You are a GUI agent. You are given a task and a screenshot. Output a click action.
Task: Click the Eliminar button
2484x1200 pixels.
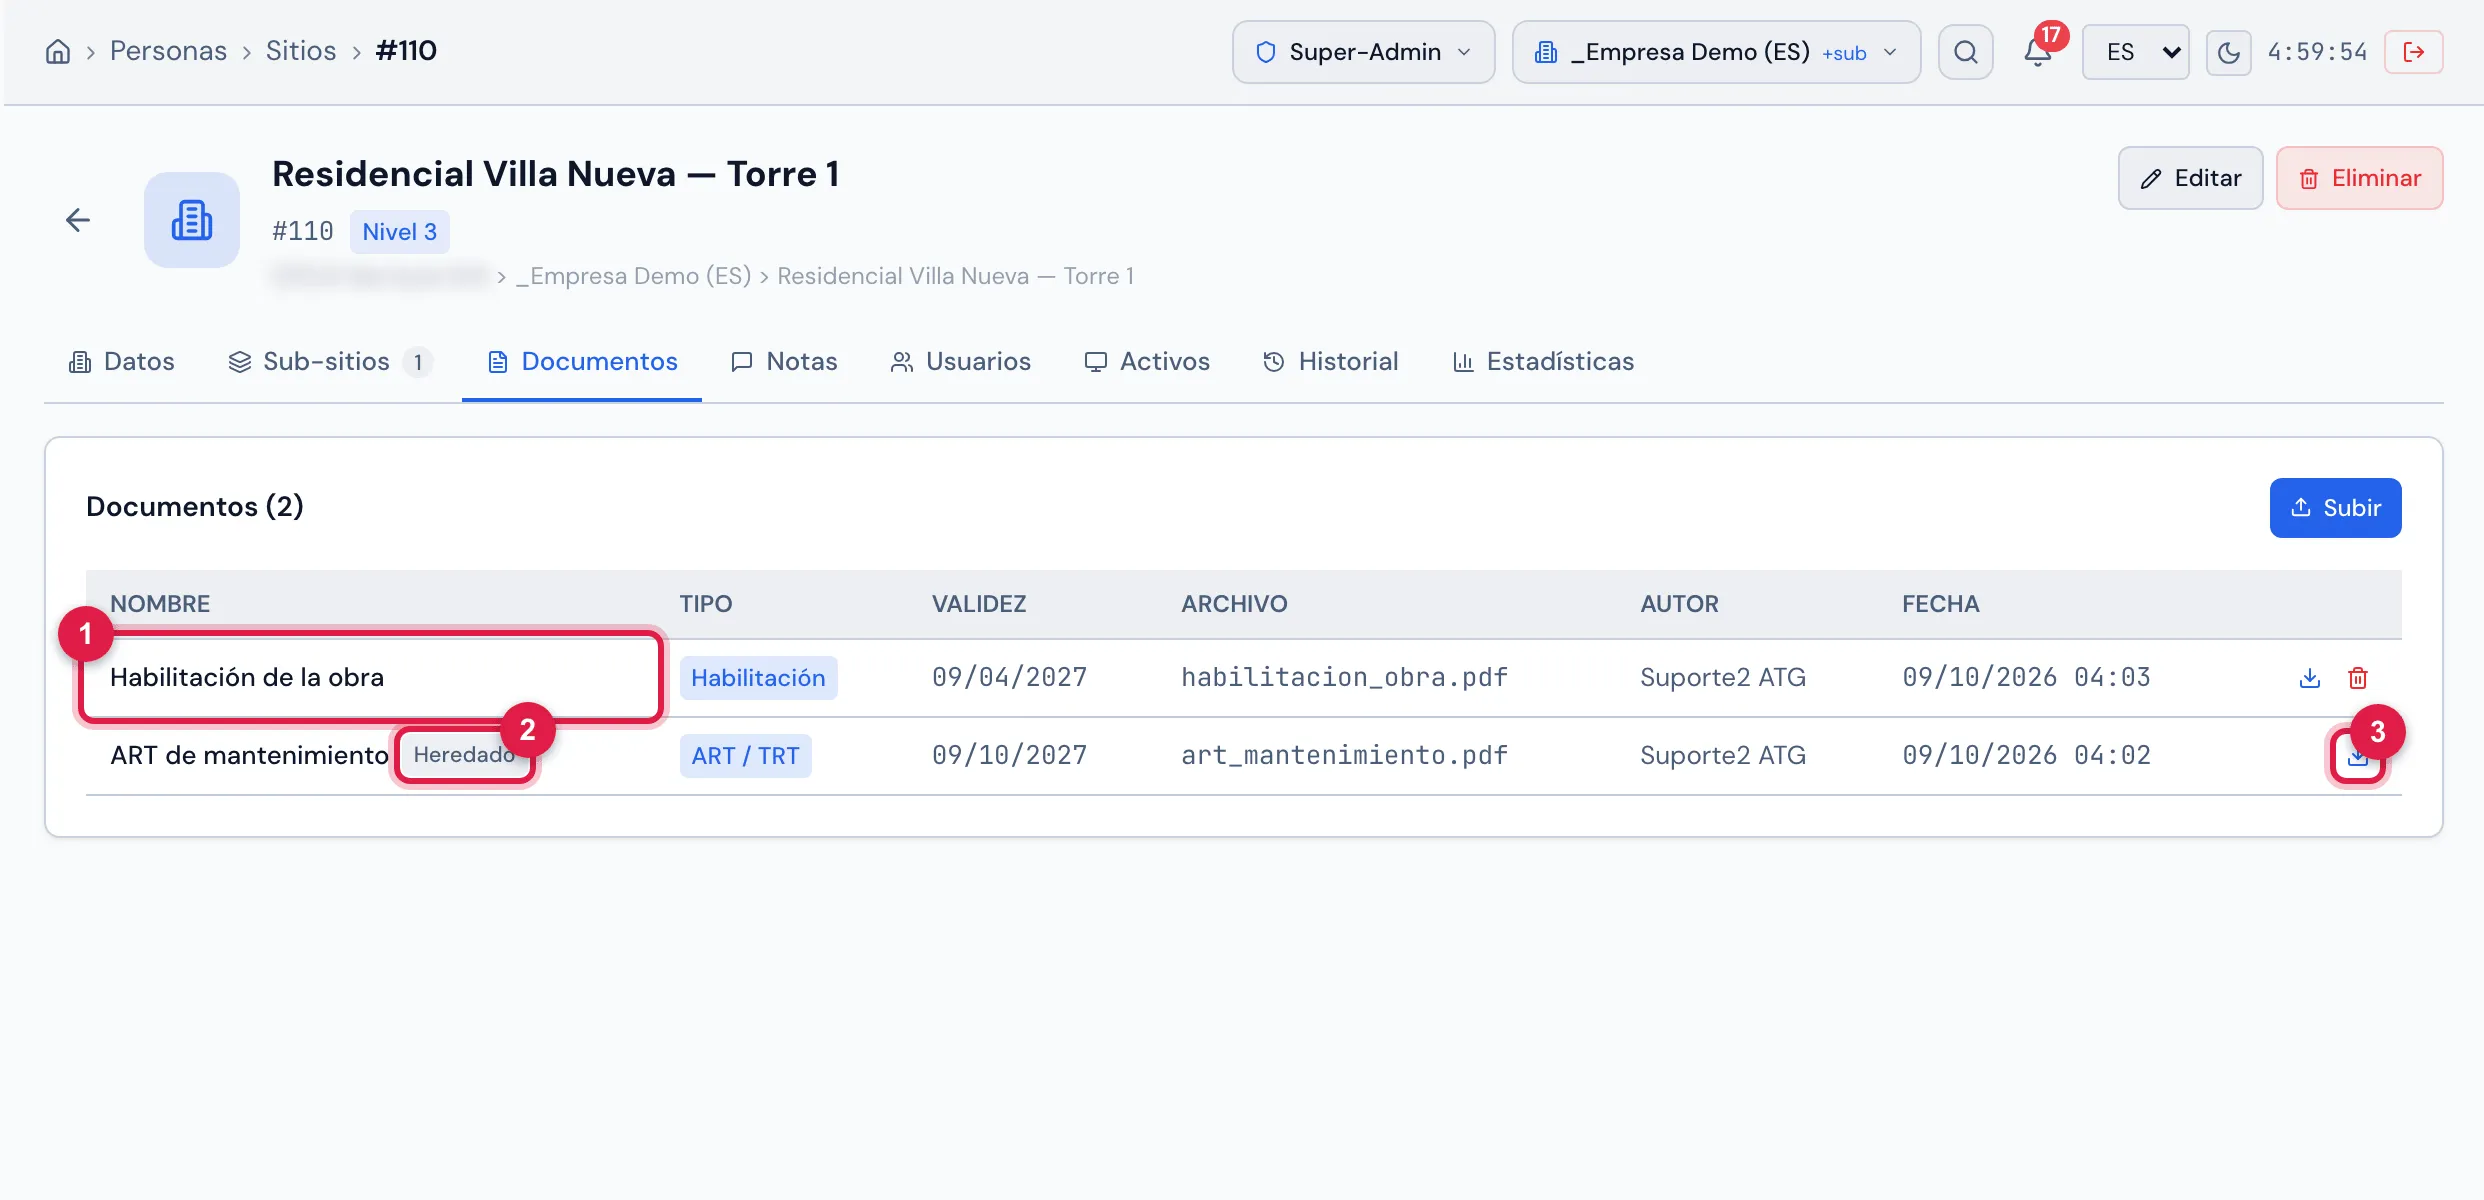pos(2359,178)
